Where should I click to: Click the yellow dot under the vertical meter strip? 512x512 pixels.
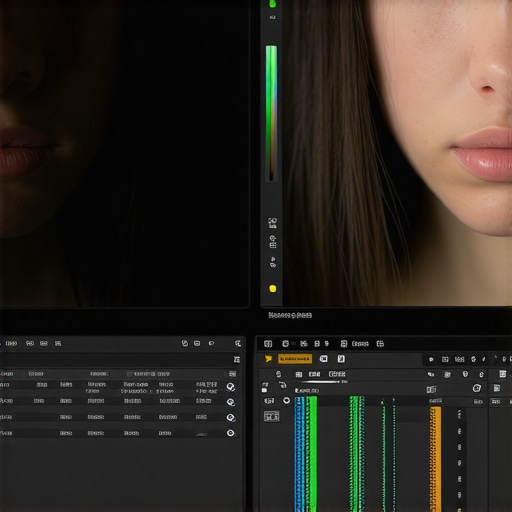click(x=272, y=289)
